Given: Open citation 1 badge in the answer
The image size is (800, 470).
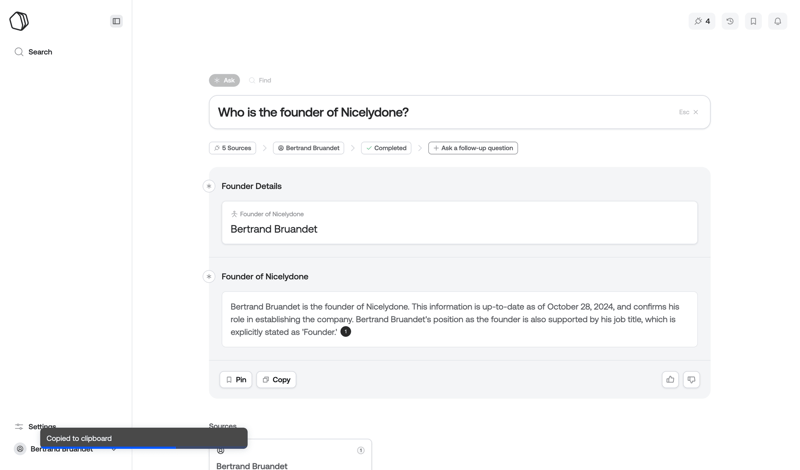Looking at the screenshot, I should [345, 332].
